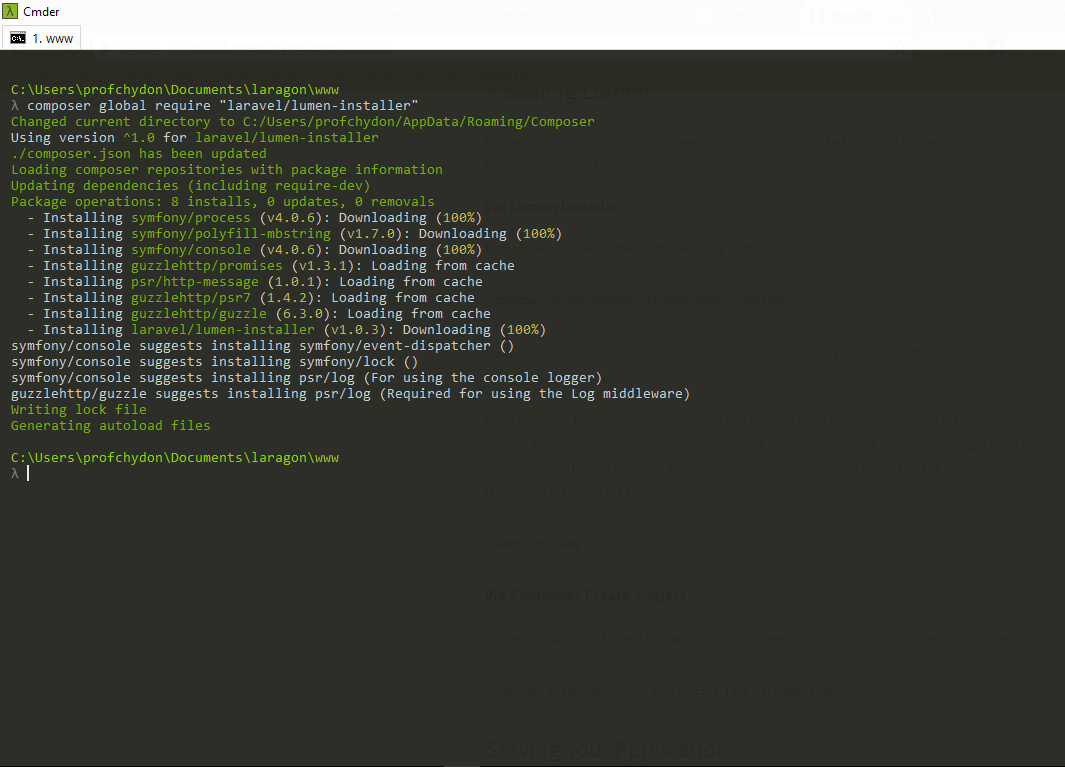
Task: Click the guzzlehttp/psr7 package name
Action: tap(191, 298)
